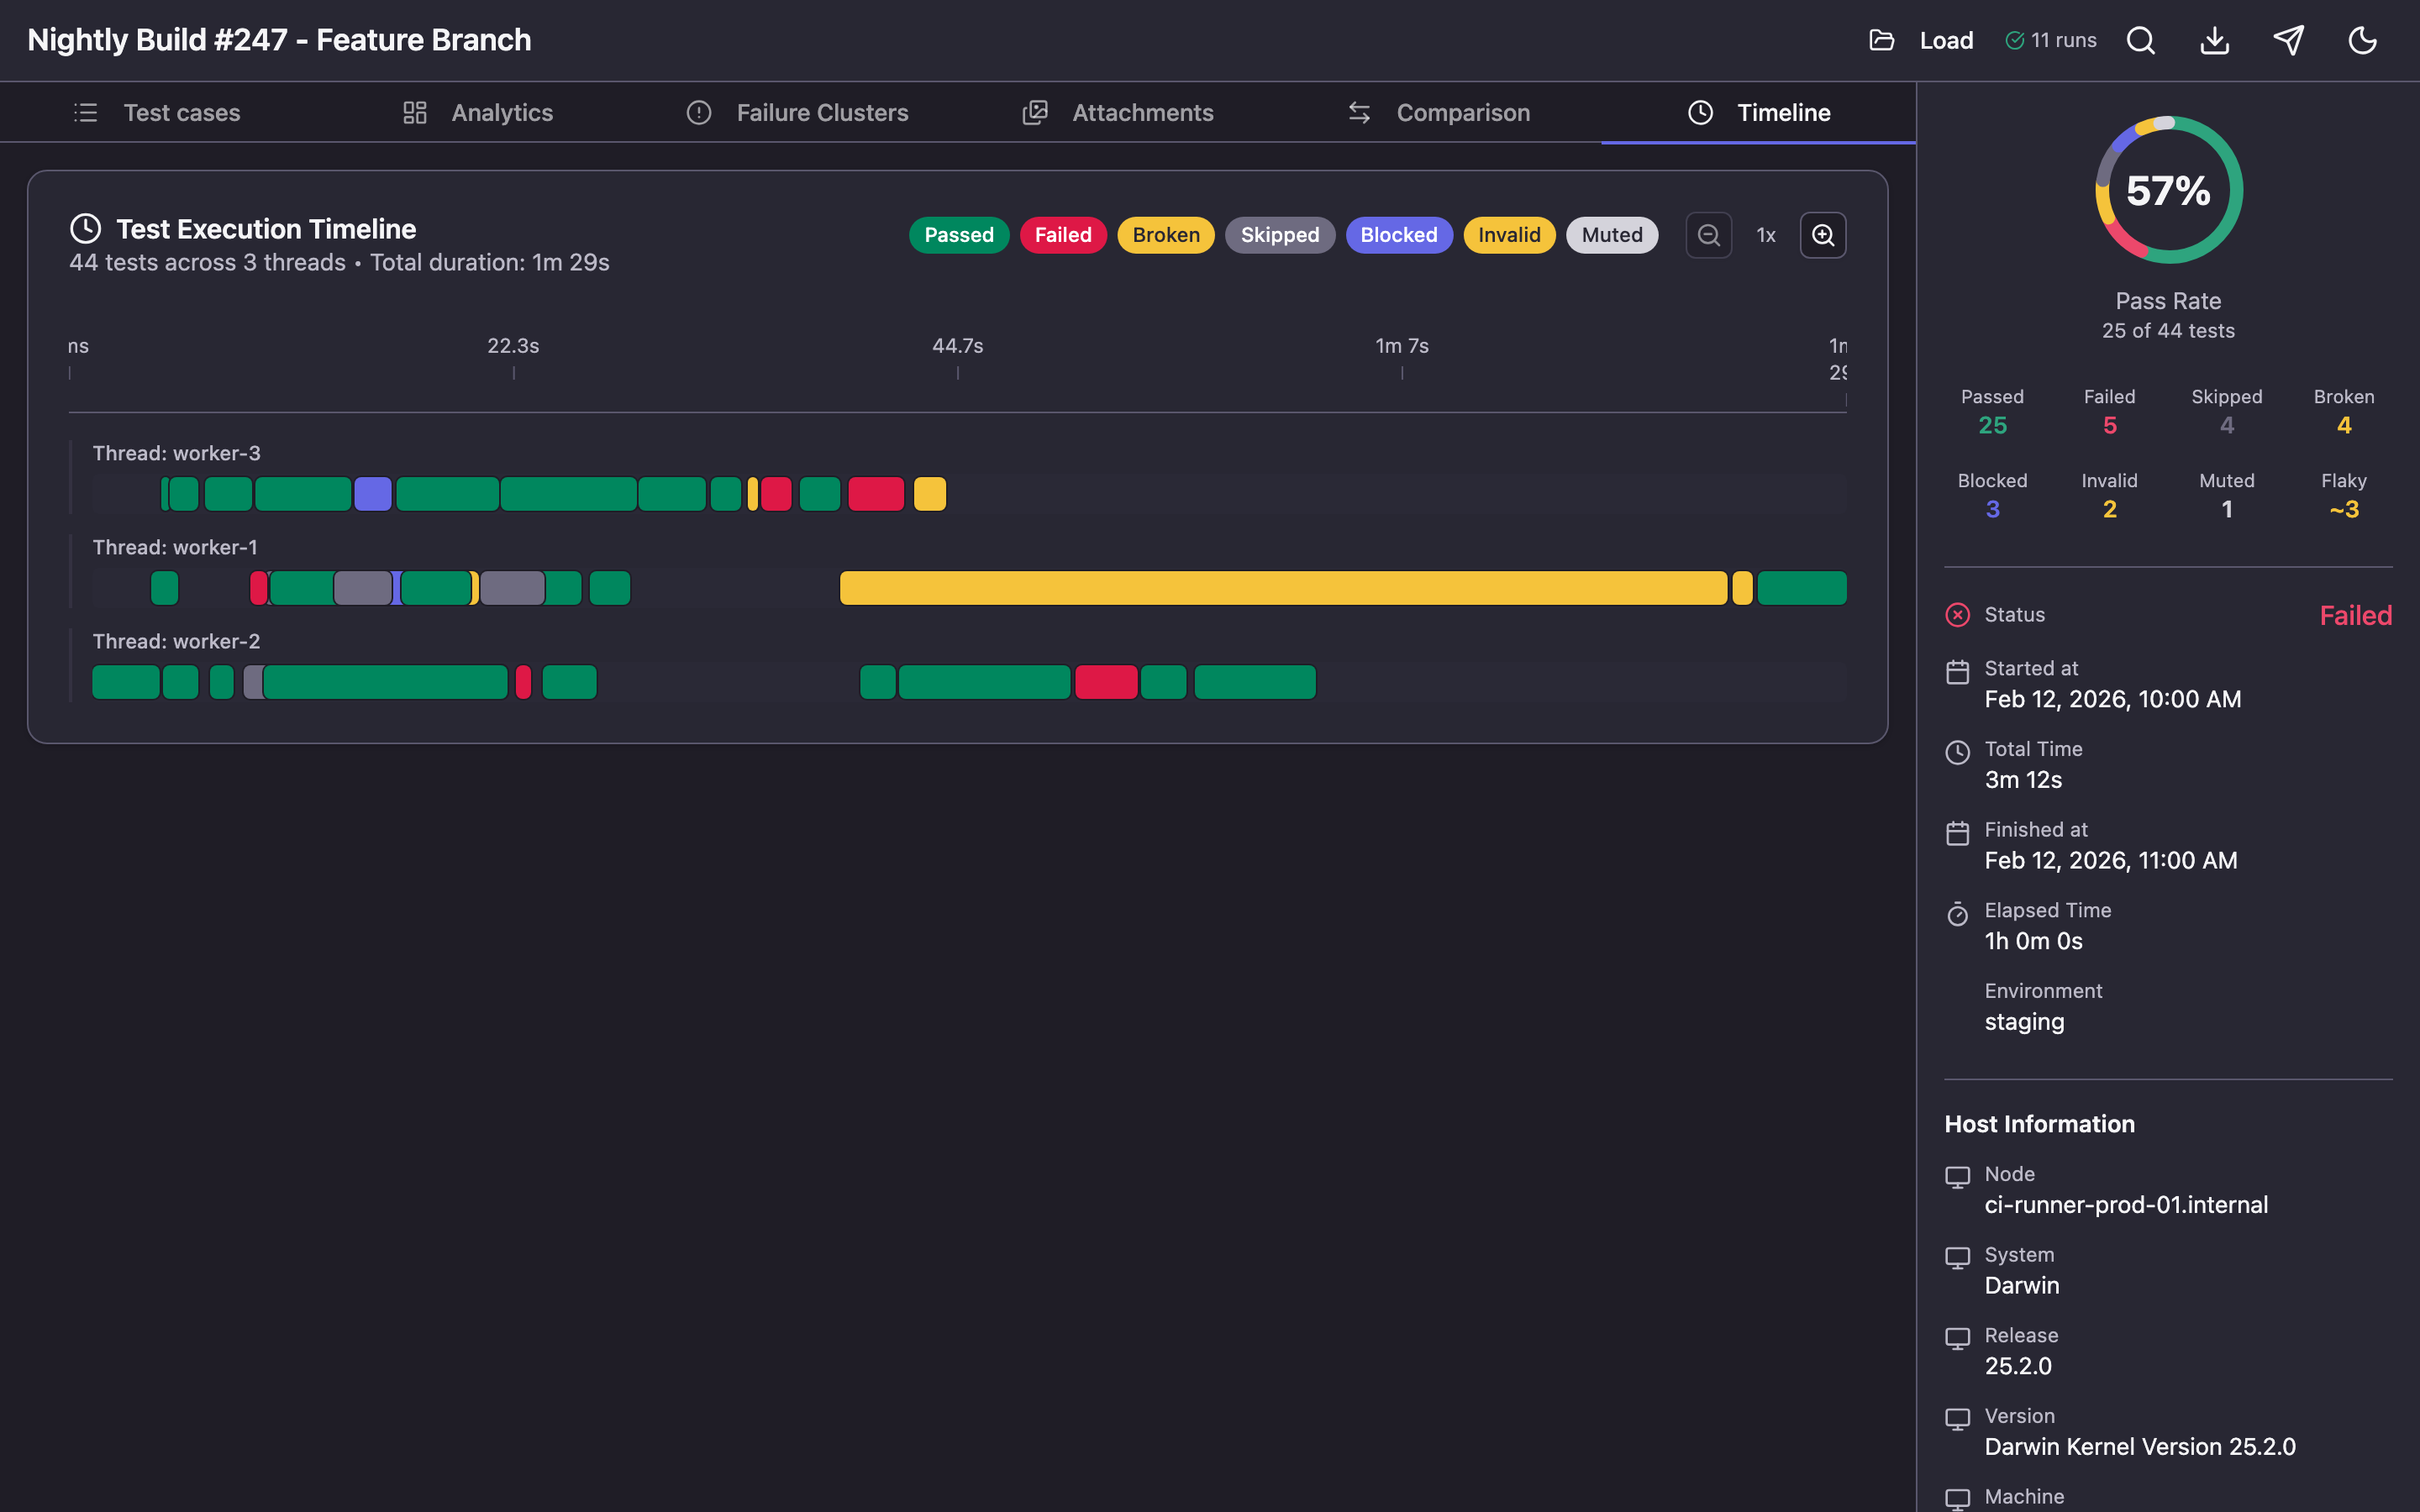The width and height of the screenshot is (2420, 1512).
Task: Open the Comparison tab
Action: 1462,112
